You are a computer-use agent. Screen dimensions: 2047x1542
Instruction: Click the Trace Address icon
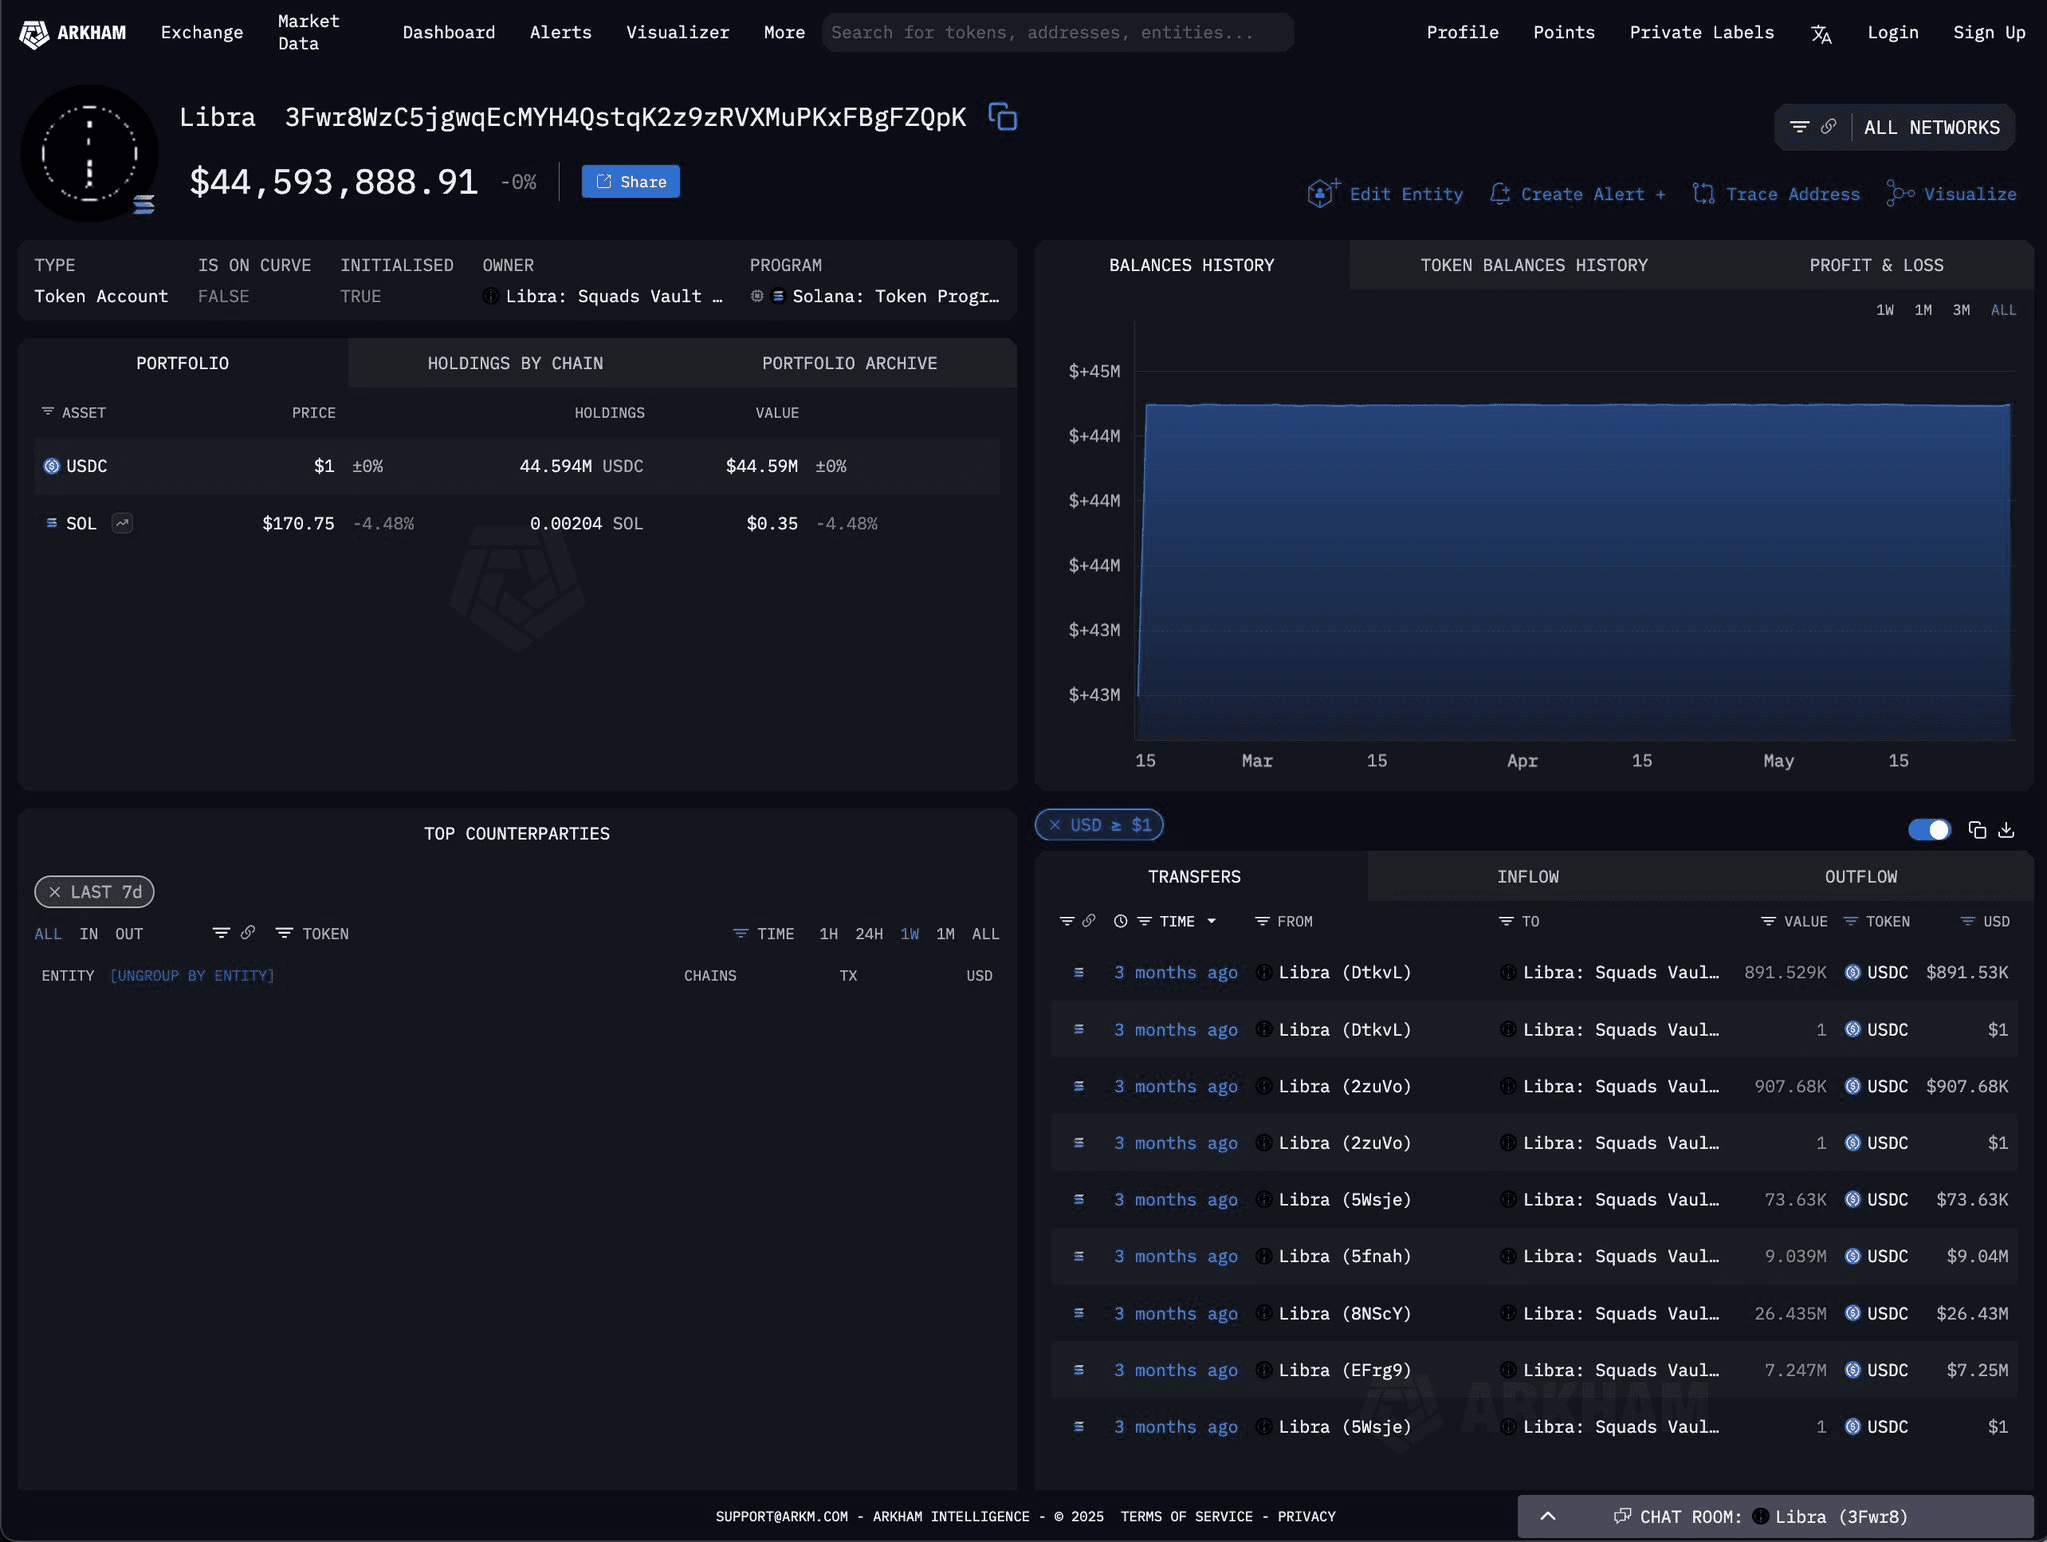(x=1703, y=194)
